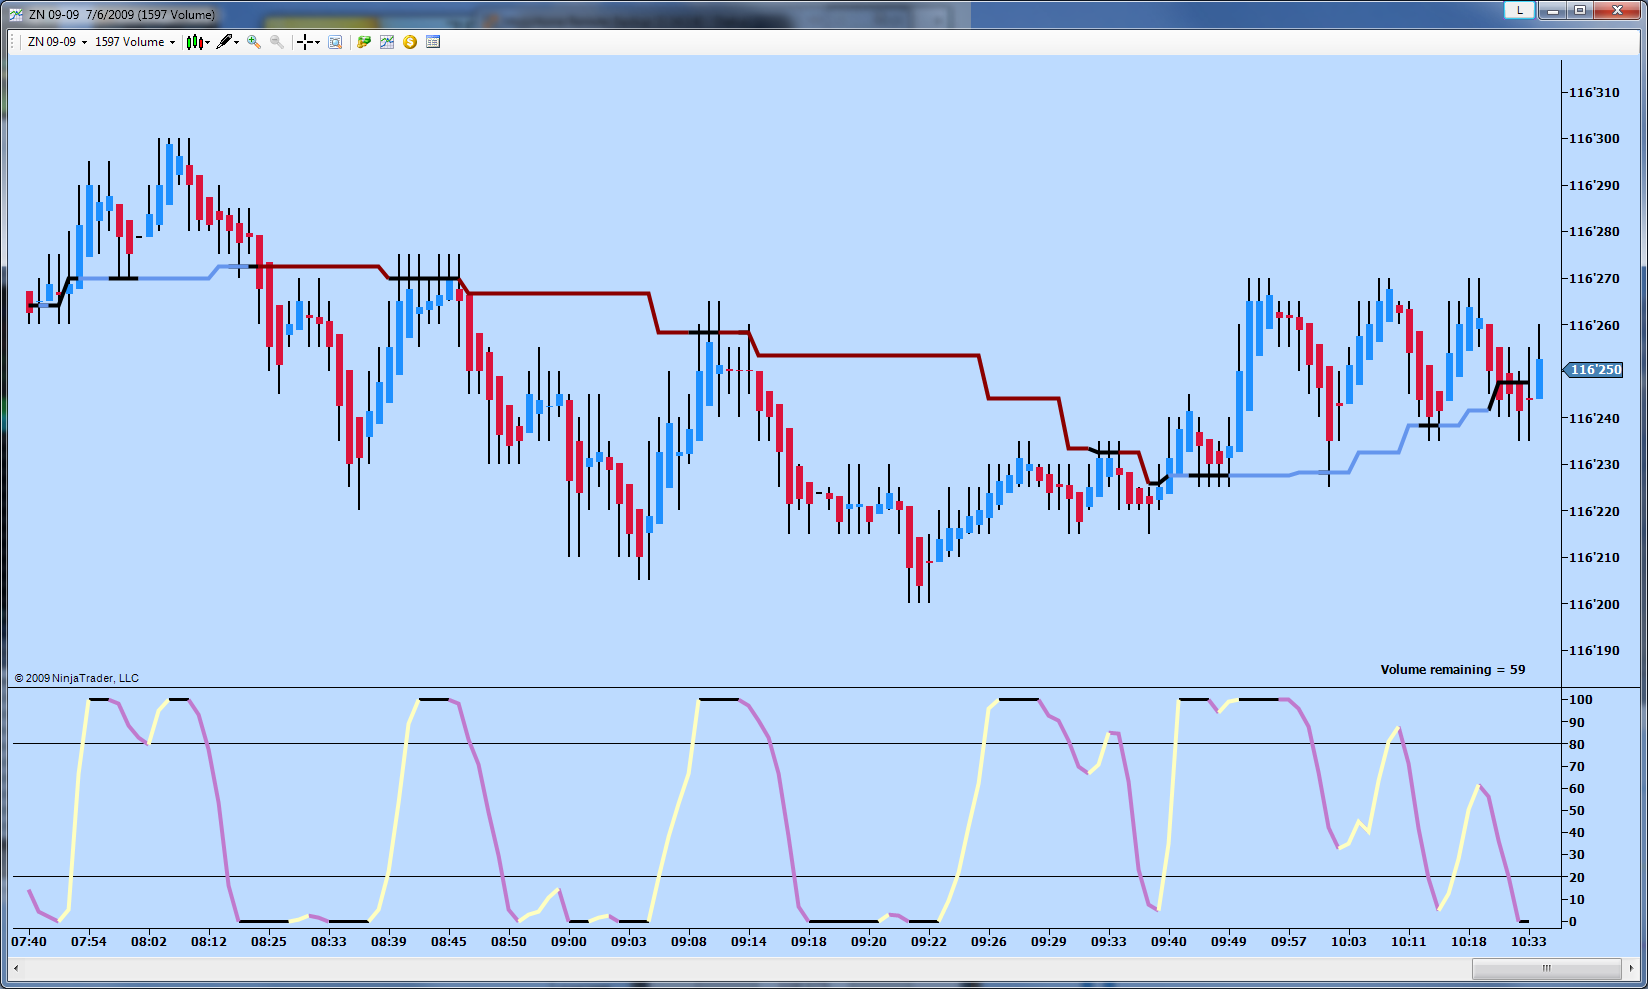1648x989 pixels.
Task: Open the 1597 Volume interval dropdown
Action: [x=135, y=42]
